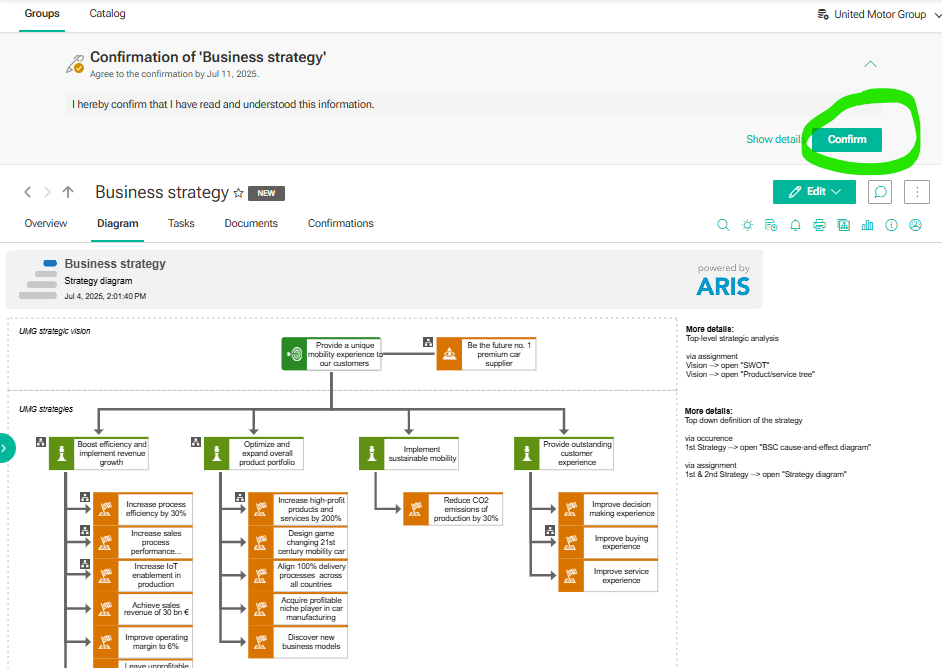Screen dimensions: 942x668
Task: Click the Show details link
Action: click(x=775, y=139)
